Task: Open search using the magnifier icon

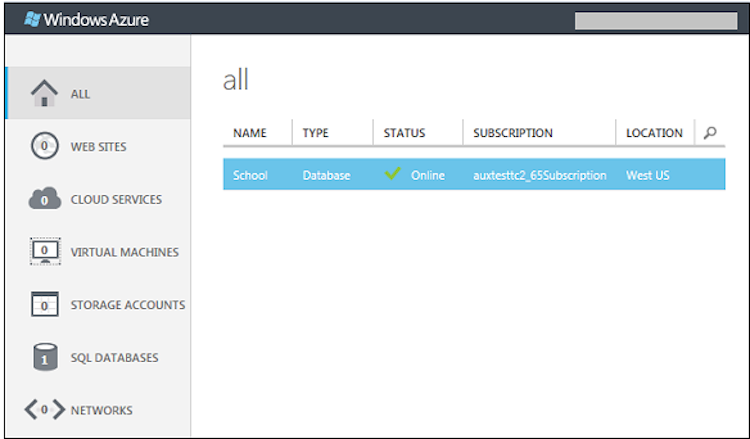Action: point(710,132)
